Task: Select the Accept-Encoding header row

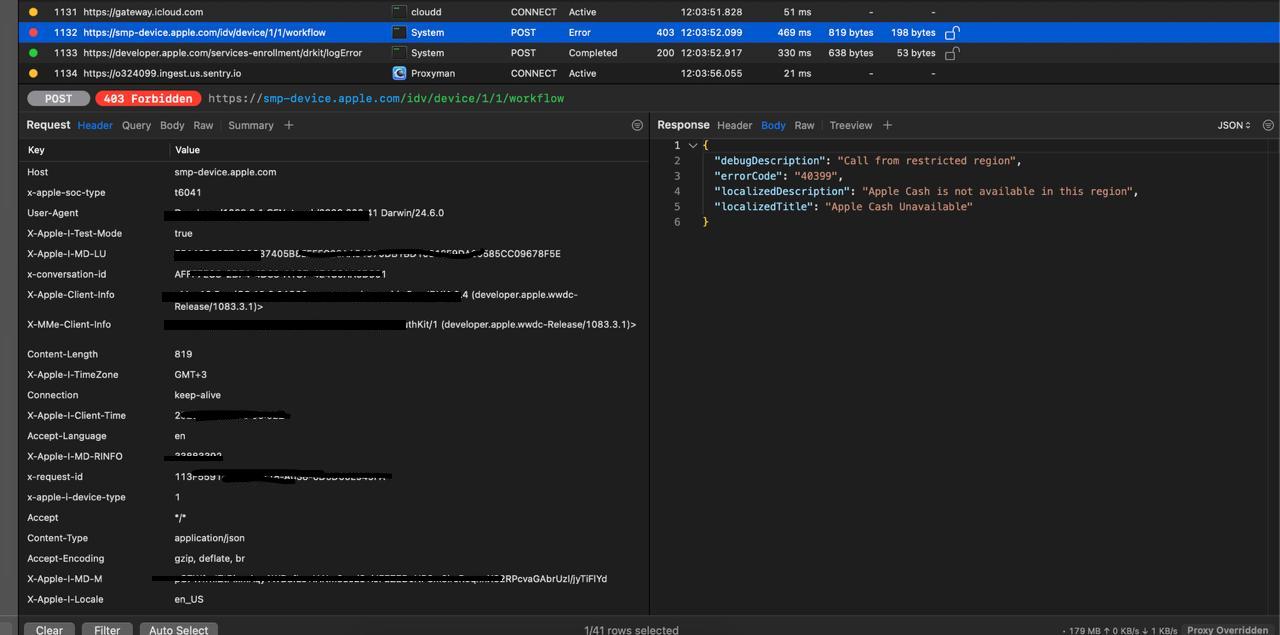Action: tap(333, 558)
